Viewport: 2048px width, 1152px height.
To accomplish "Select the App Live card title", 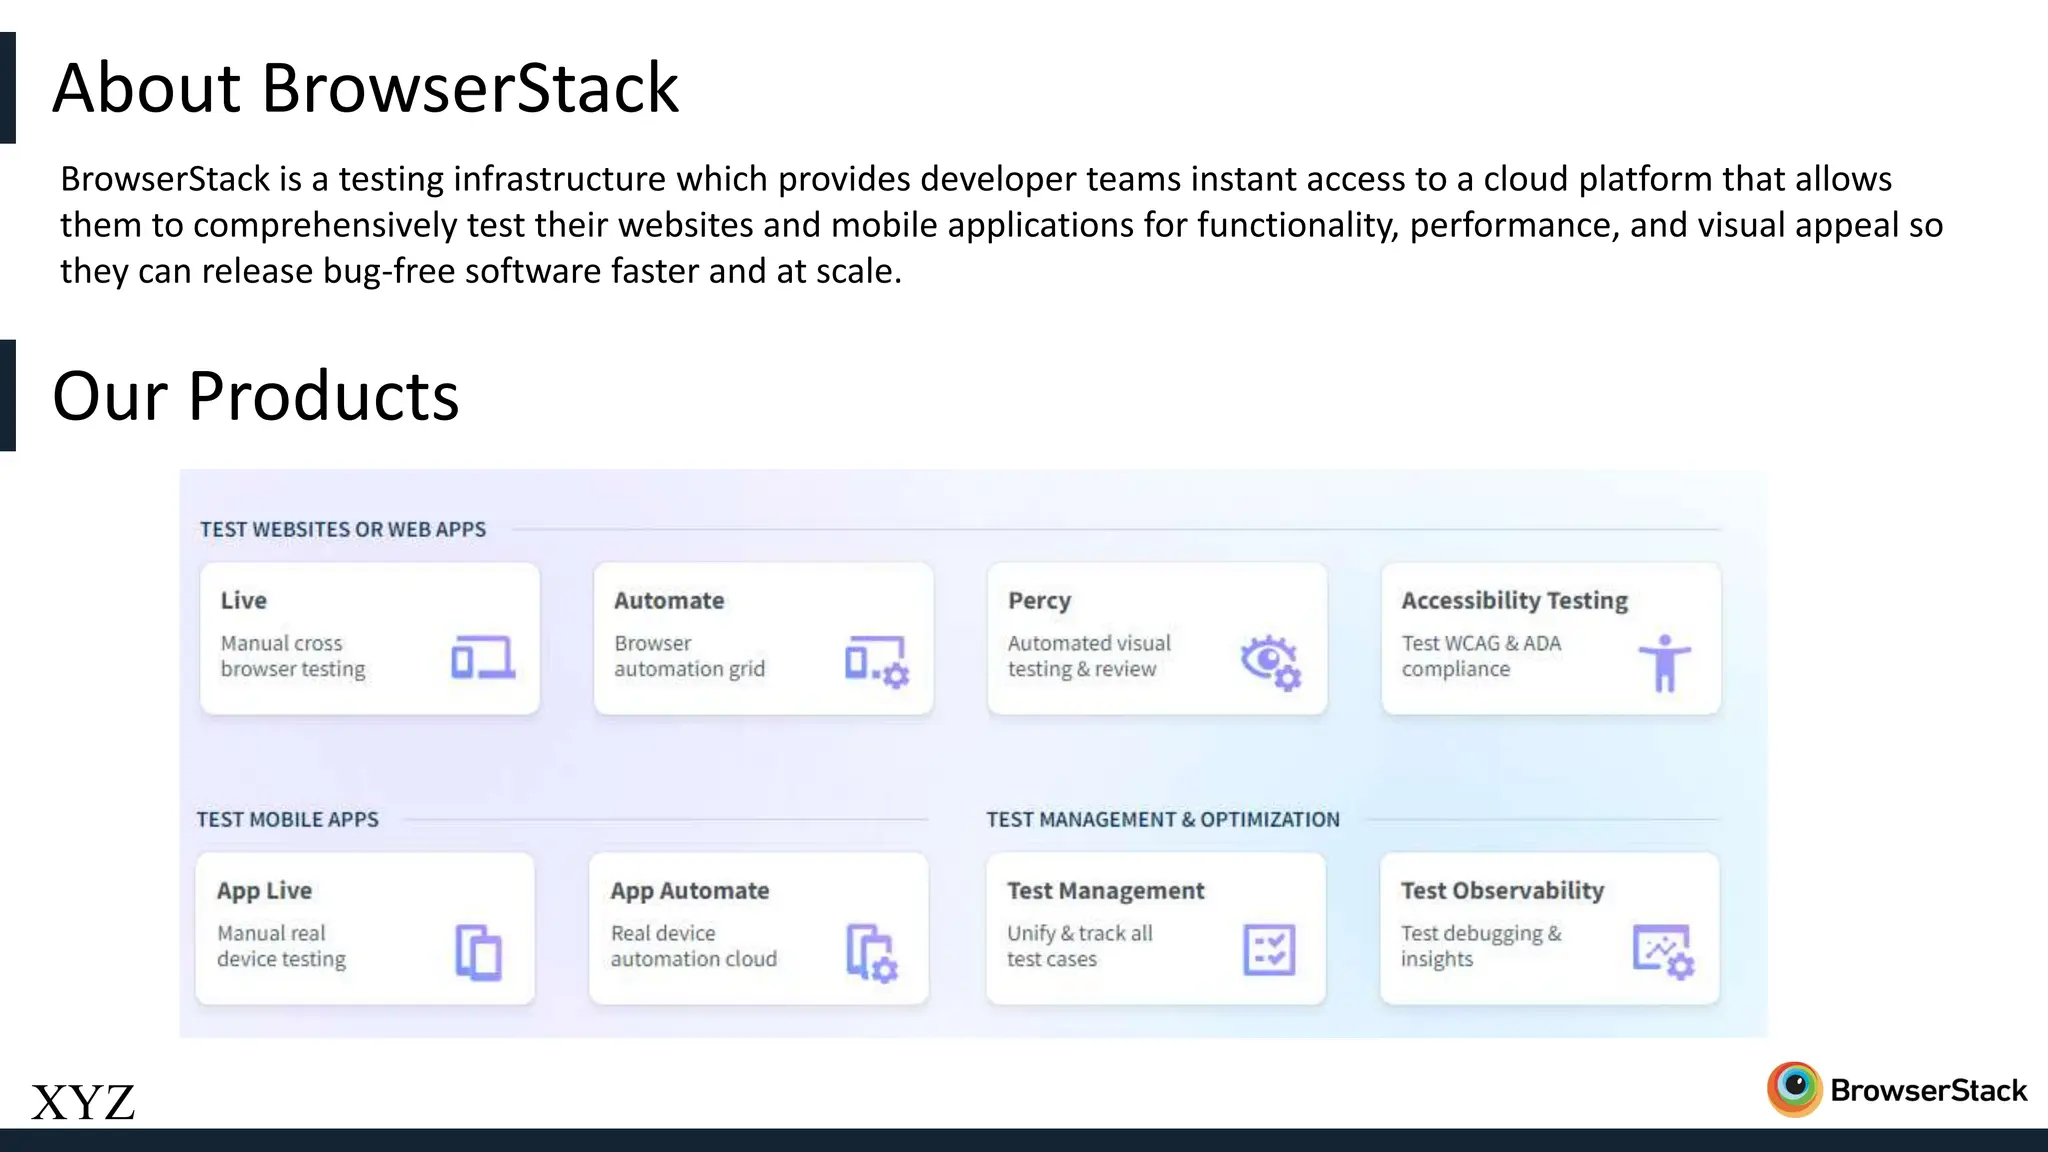I will pyautogui.click(x=265, y=890).
